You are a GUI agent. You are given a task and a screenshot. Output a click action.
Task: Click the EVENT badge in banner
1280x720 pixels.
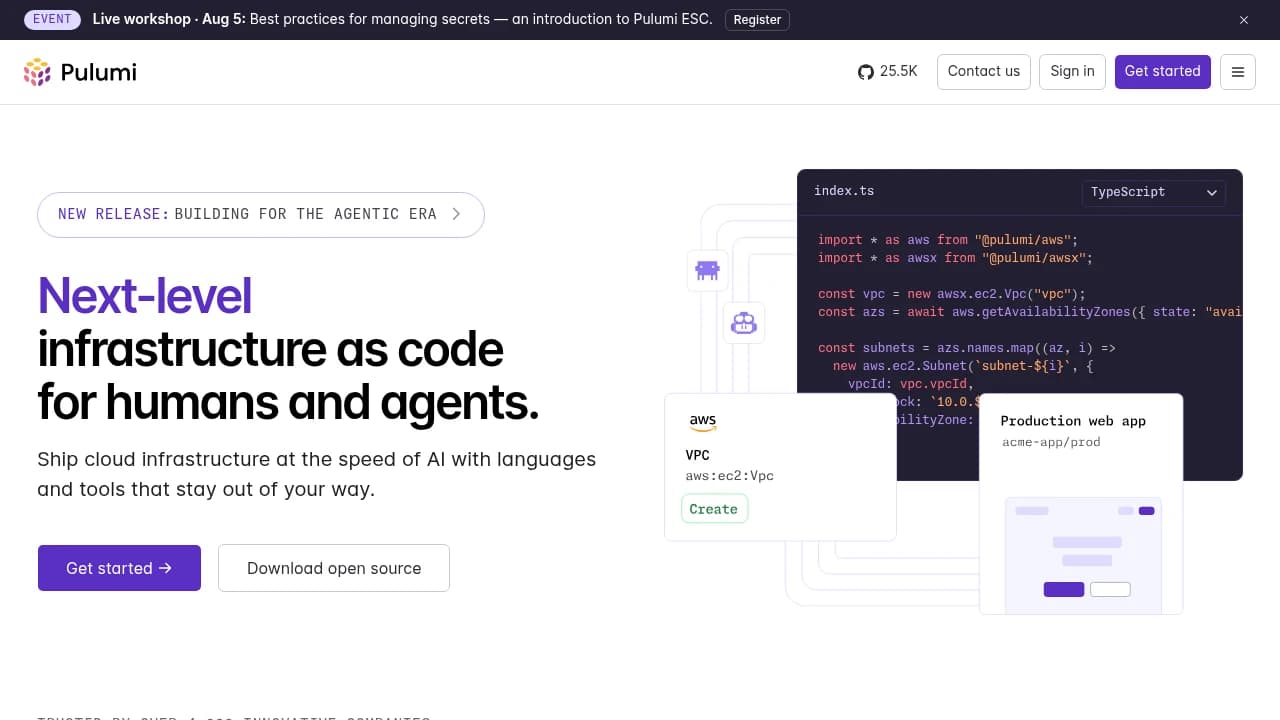[52, 19]
